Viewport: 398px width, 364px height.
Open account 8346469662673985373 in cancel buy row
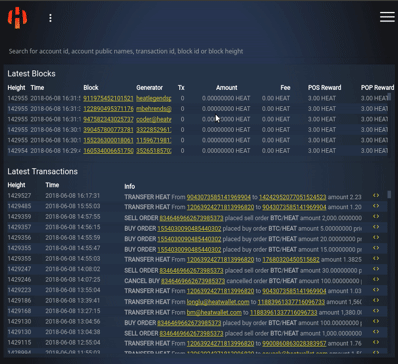point(193,281)
